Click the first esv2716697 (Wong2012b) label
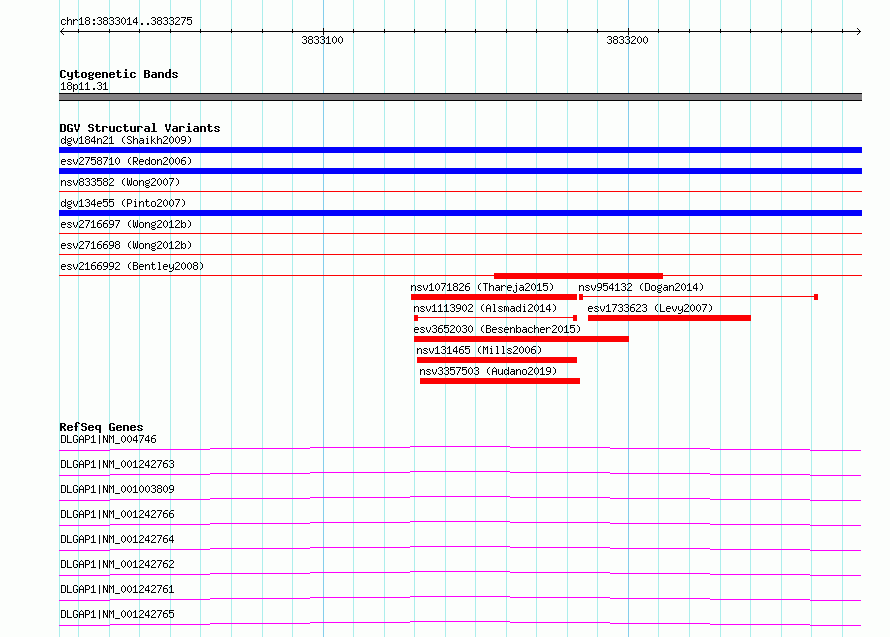Viewport: 890px width, 637px height. (126, 224)
